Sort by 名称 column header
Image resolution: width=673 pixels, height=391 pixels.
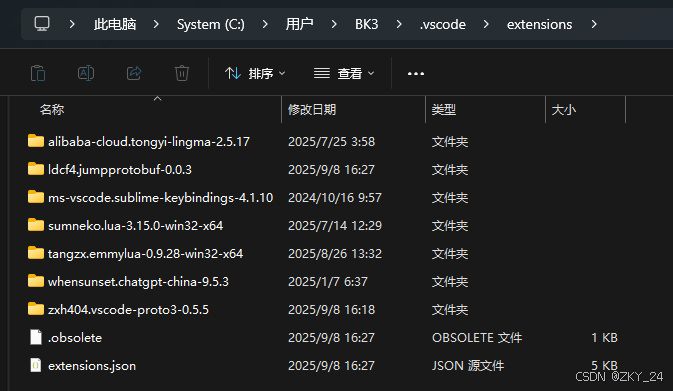tap(52, 110)
